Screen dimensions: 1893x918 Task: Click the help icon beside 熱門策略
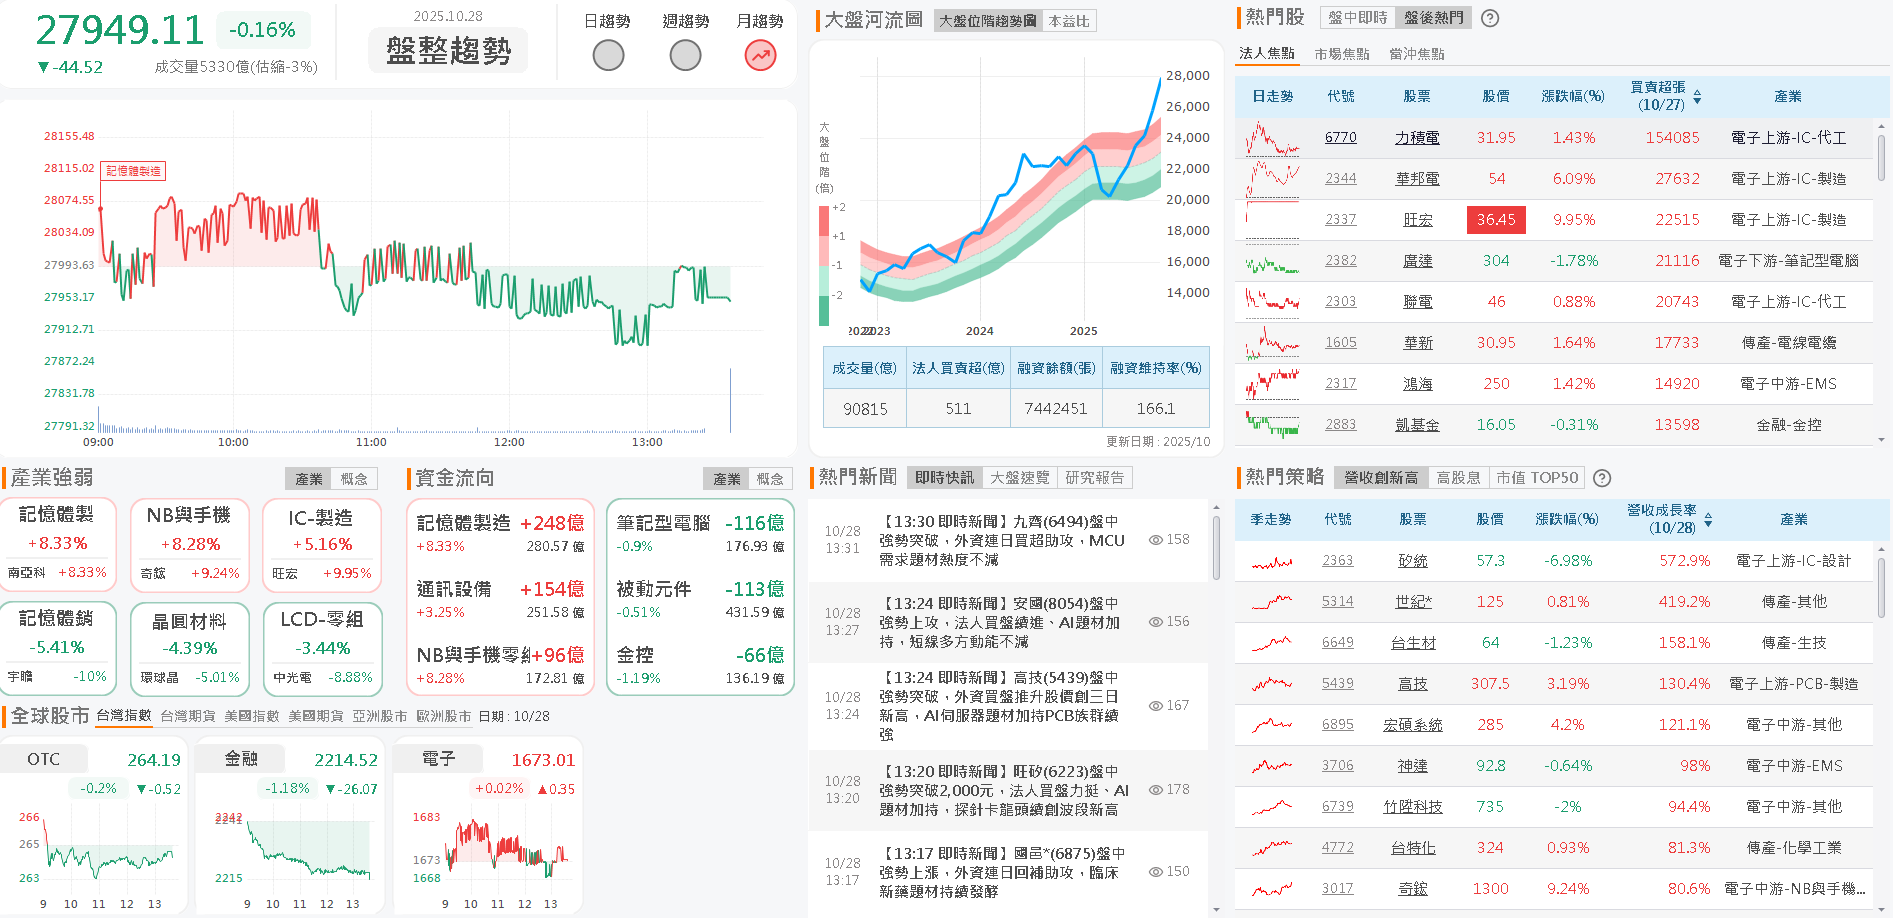click(1602, 478)
